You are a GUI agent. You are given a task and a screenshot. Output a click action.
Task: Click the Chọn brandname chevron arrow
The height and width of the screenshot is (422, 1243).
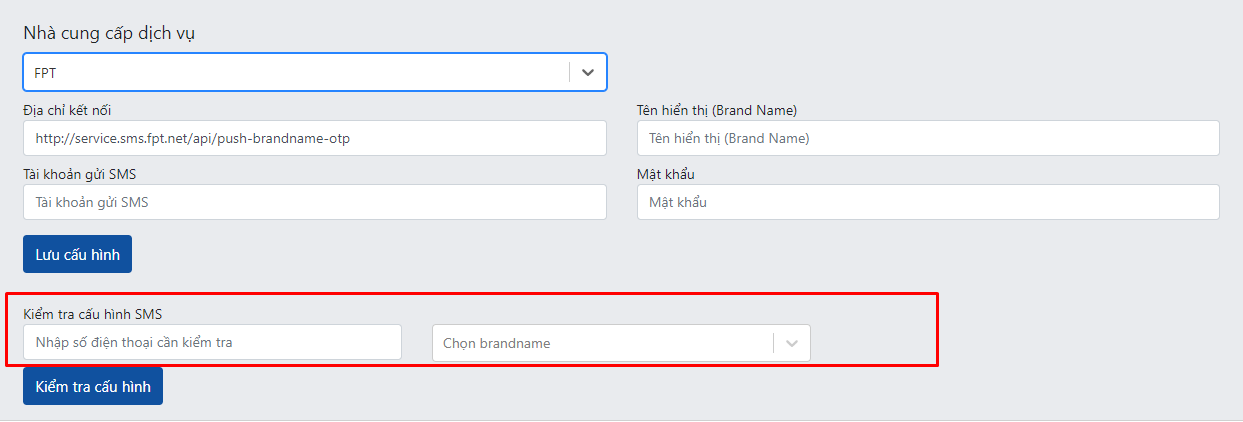[792, 343]
